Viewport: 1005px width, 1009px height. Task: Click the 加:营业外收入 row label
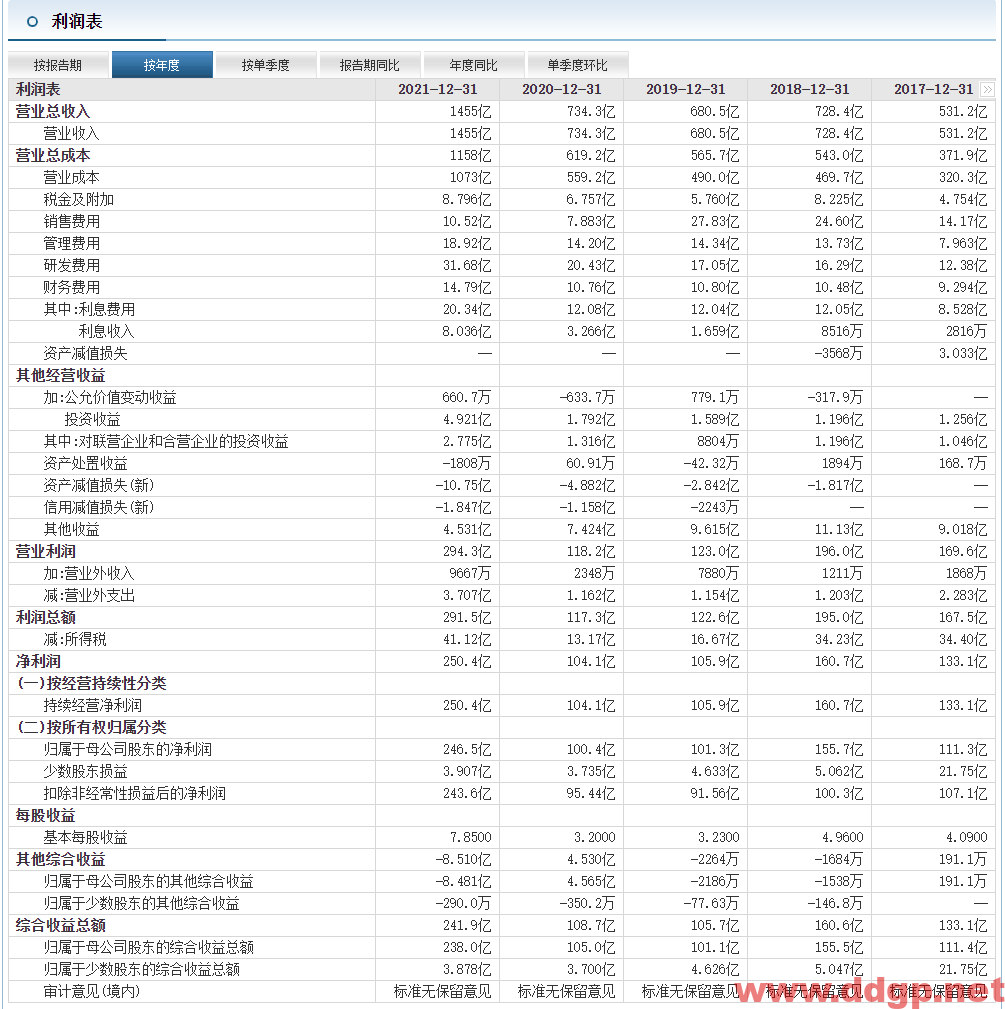[x=89, y=573]
